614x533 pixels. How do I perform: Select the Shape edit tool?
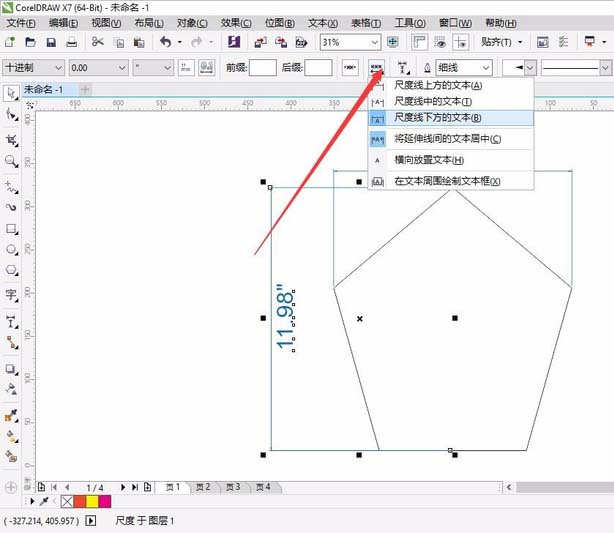pos(11,115)
